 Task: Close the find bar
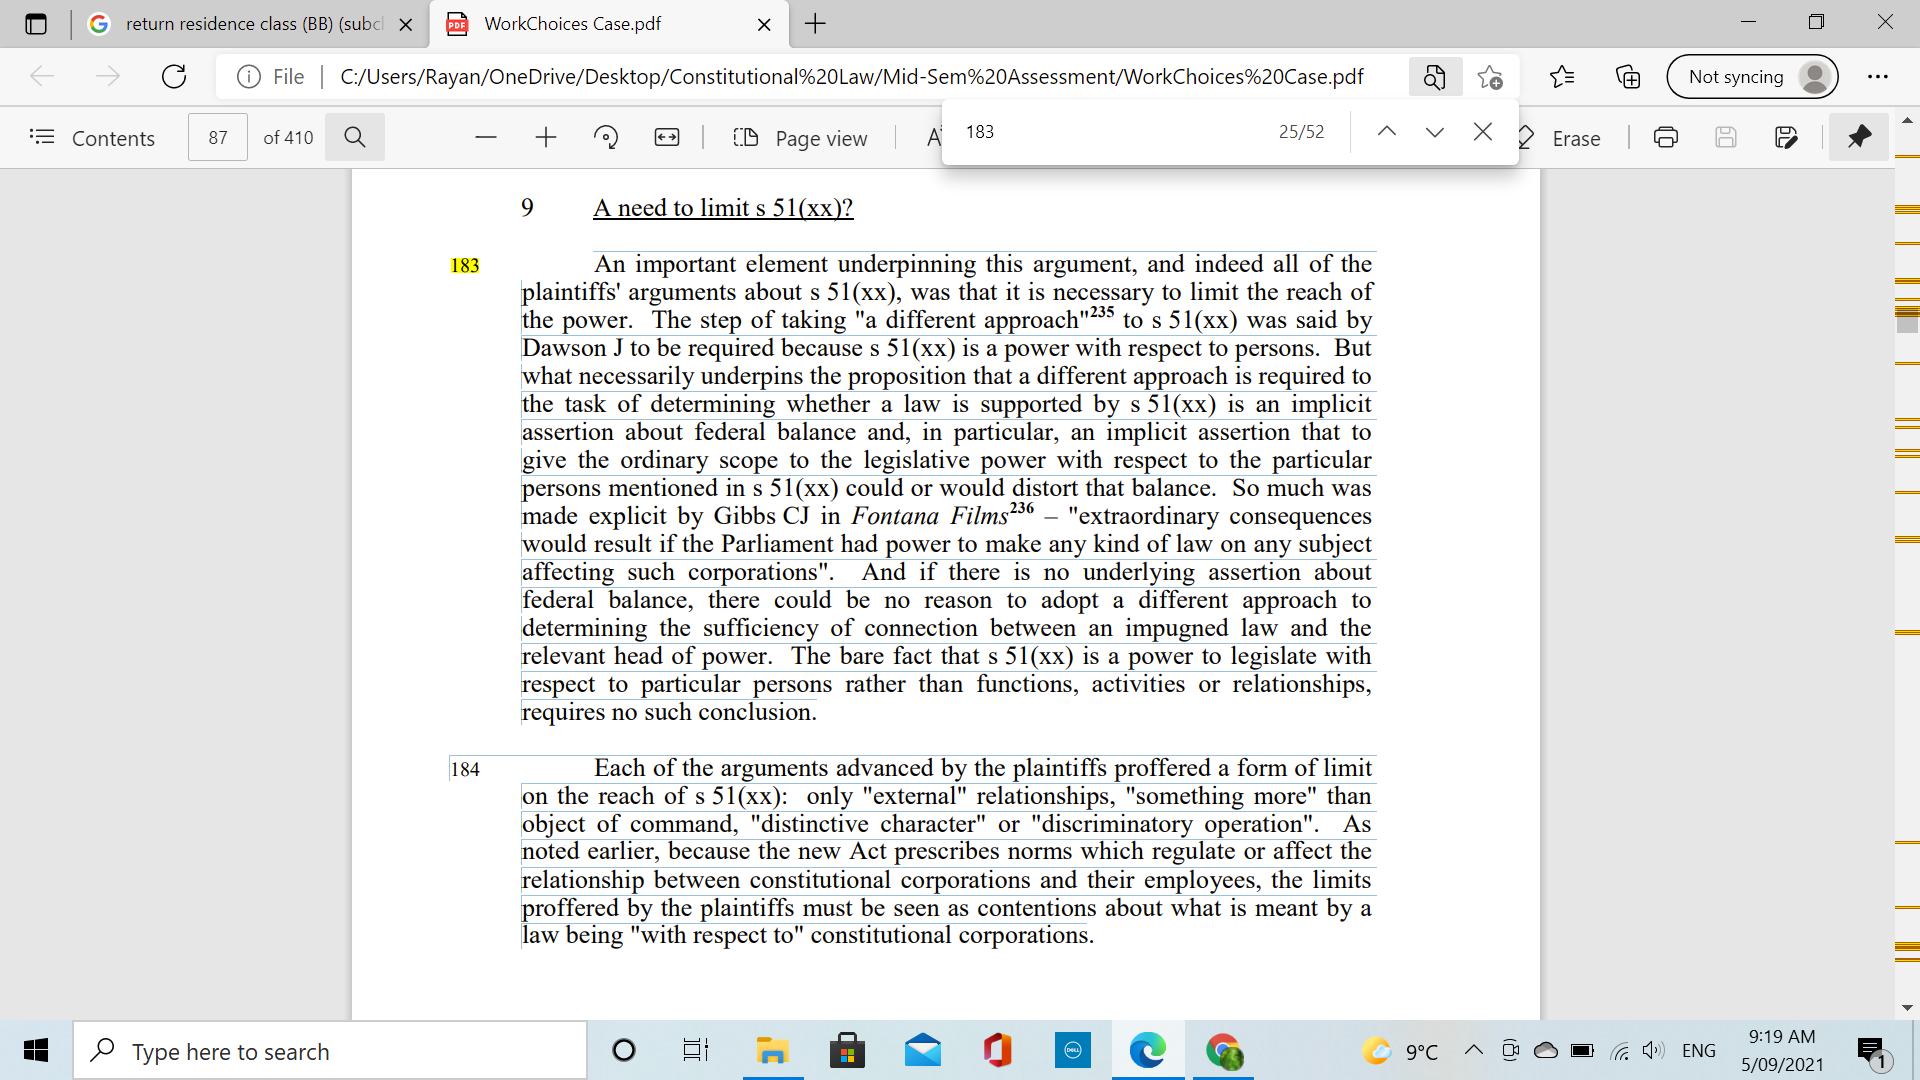1482,131
